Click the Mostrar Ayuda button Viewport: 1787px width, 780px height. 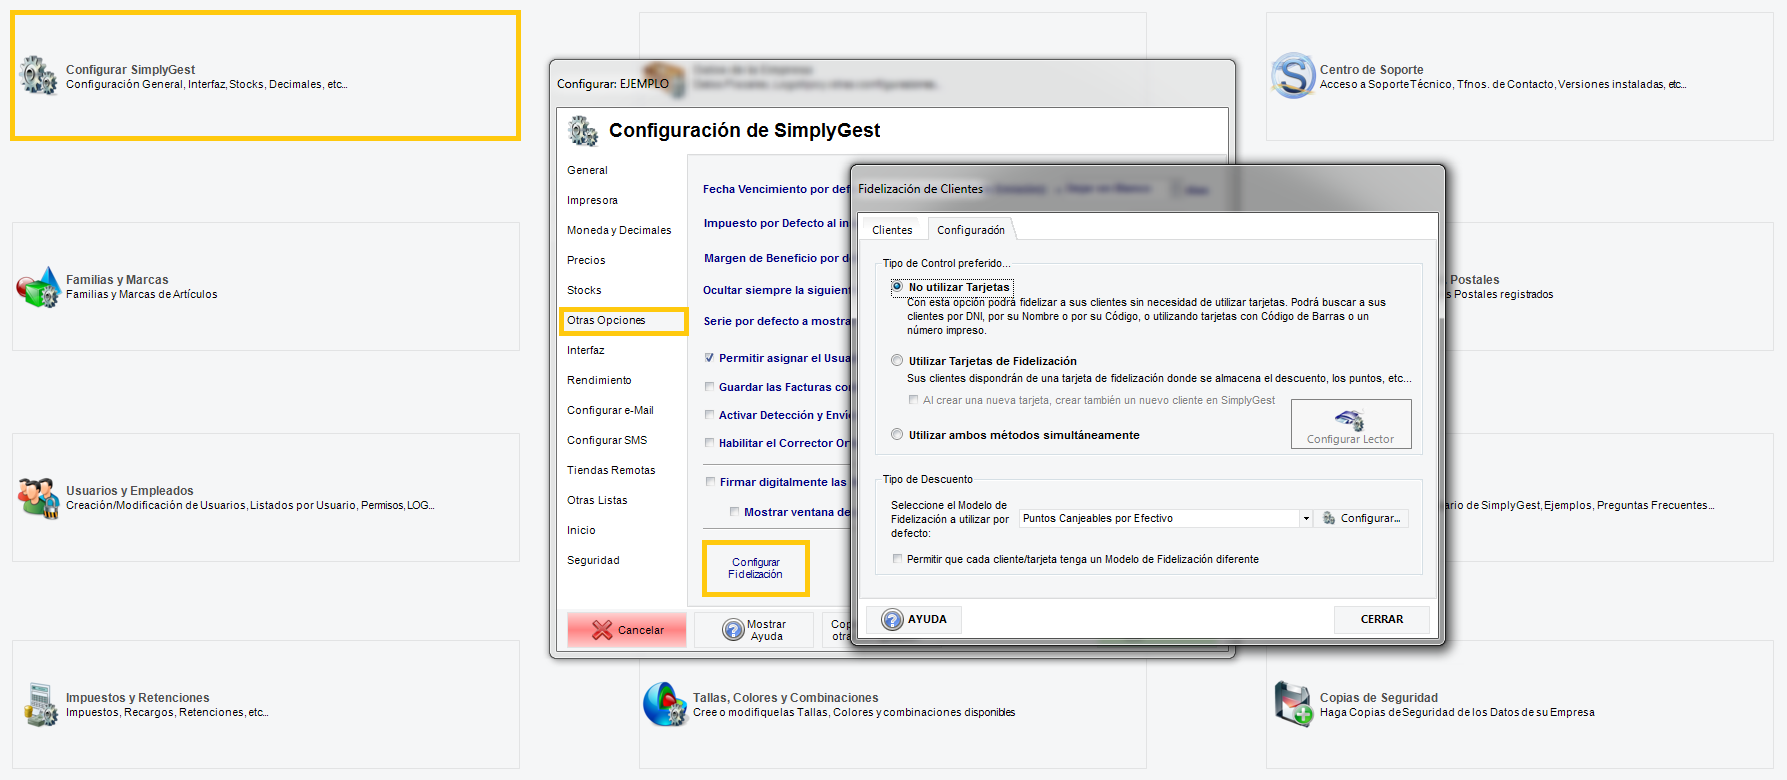[x=754, y=630]
